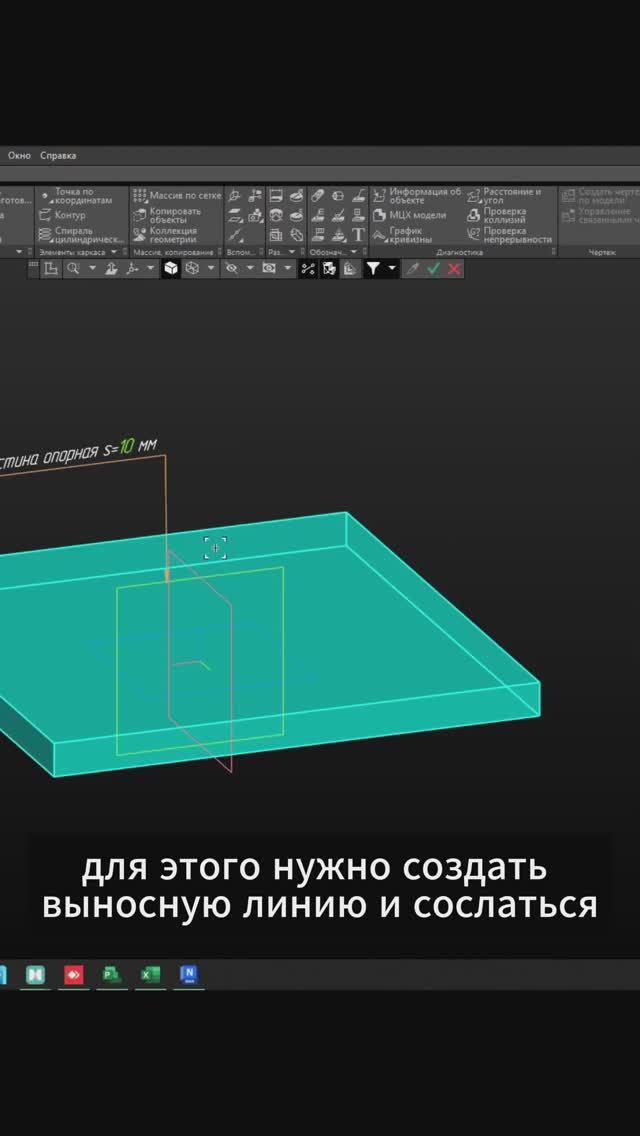Toggle shaded display mode cube

click(170, 269)
